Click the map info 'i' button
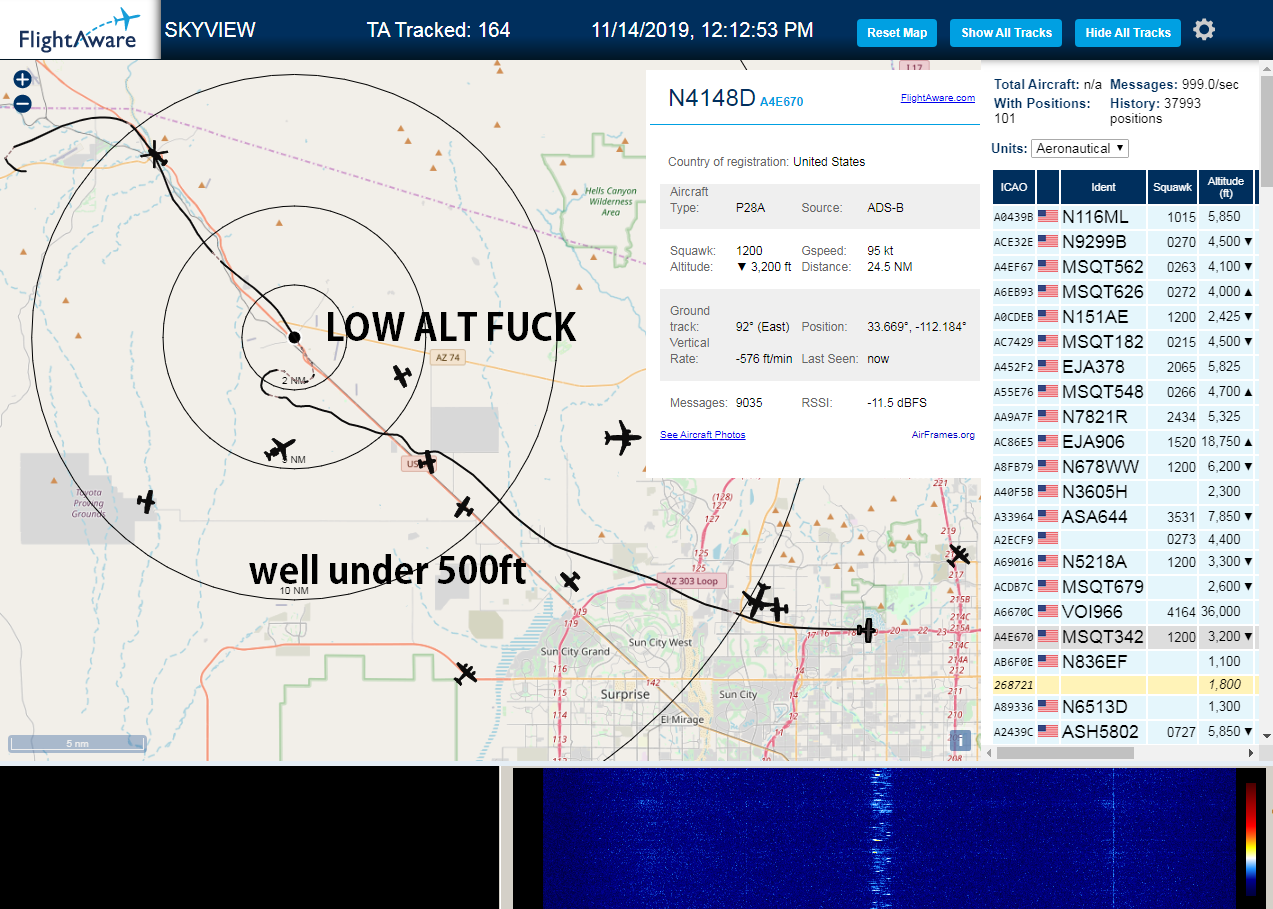 [x=960, y=740]
